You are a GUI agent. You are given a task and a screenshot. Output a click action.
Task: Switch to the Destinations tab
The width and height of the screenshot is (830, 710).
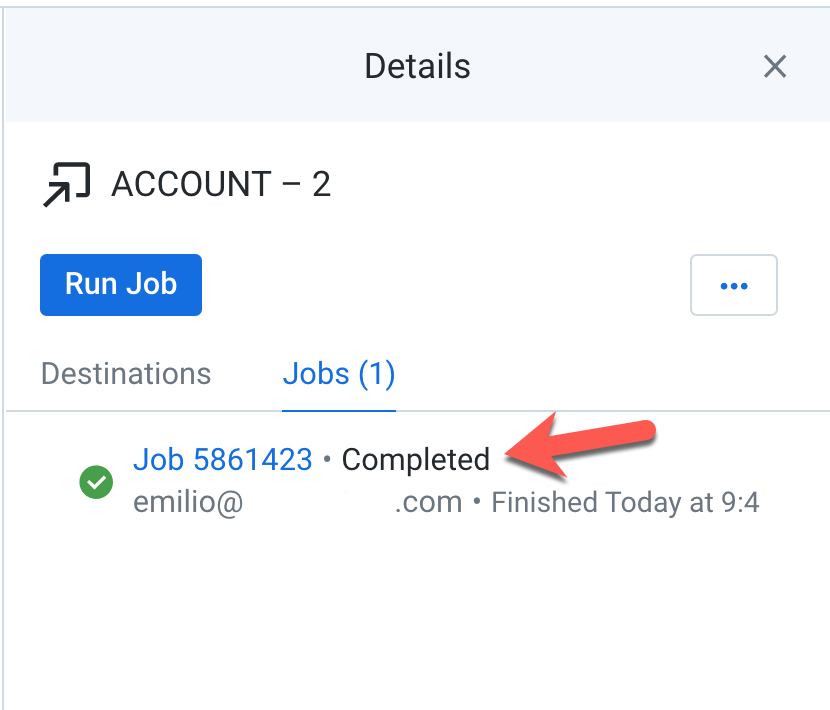(126, 374)
